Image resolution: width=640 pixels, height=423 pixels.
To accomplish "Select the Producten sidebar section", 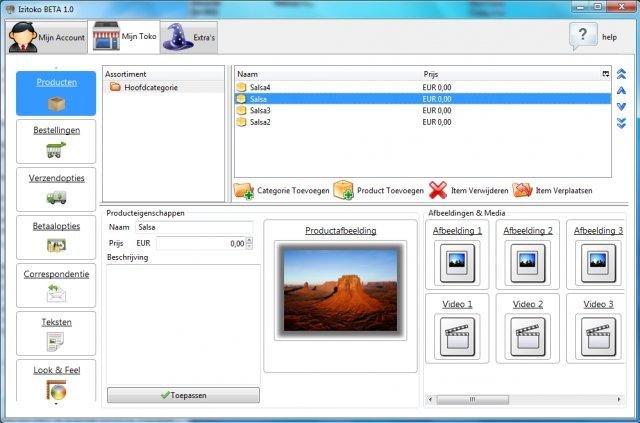I will [x=56, y=94].
